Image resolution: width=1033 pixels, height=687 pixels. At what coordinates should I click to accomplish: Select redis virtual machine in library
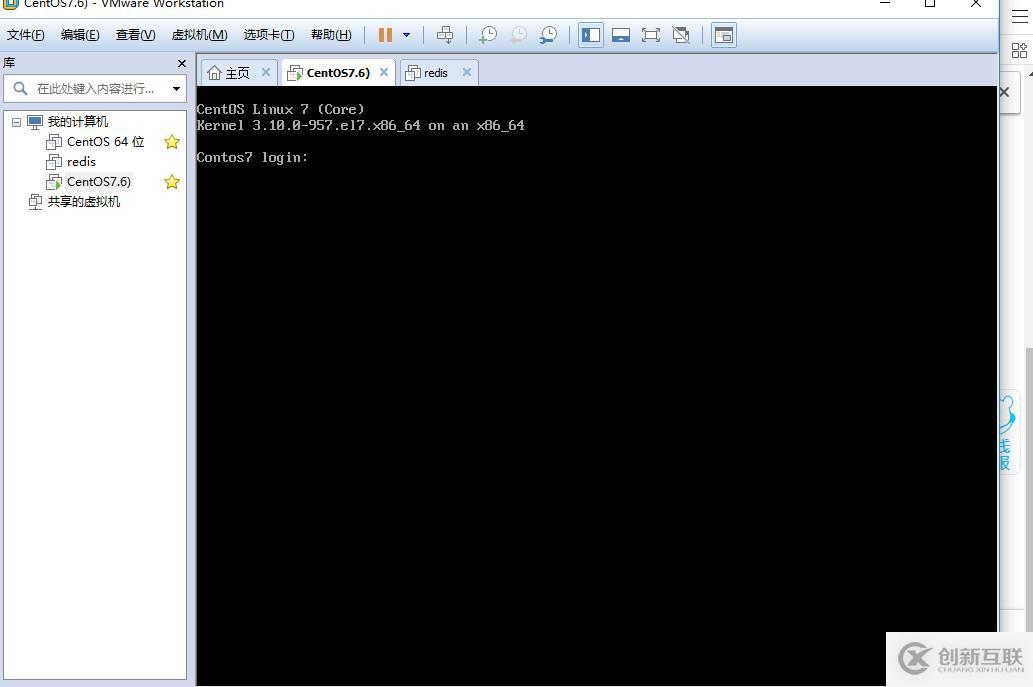(x=81, y=161)
